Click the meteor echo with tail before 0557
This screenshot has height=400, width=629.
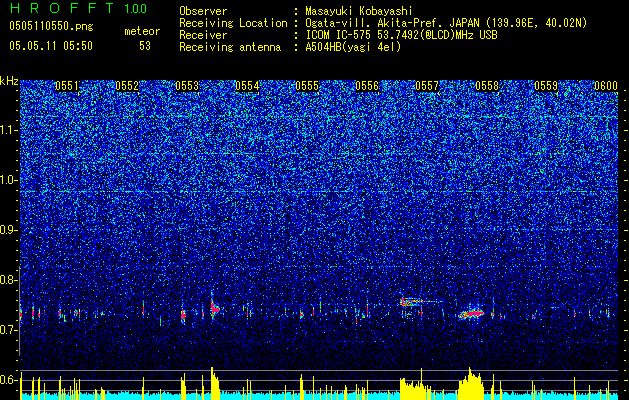point(420,302)
